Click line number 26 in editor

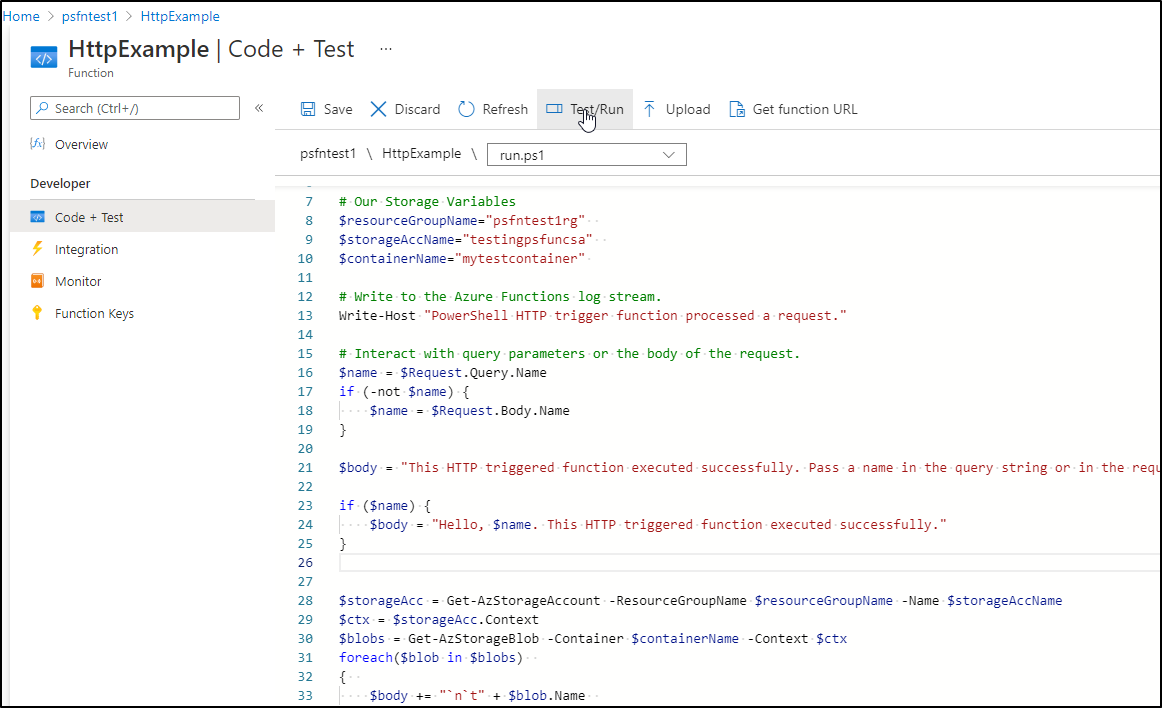pos(305,563)
